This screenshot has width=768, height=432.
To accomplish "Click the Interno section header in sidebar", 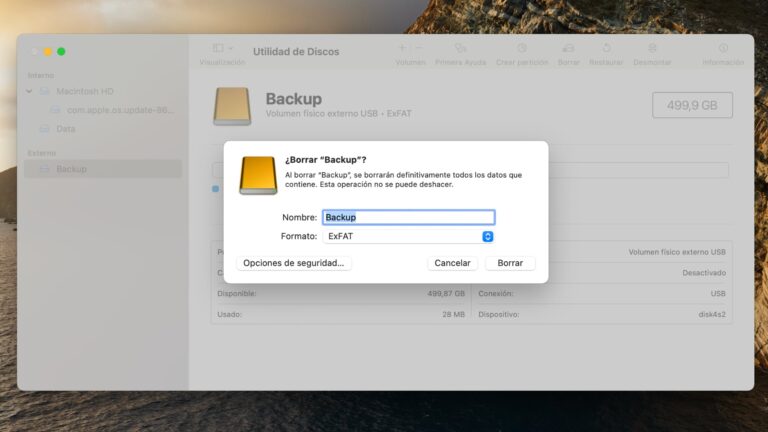I will click(41, 75).
